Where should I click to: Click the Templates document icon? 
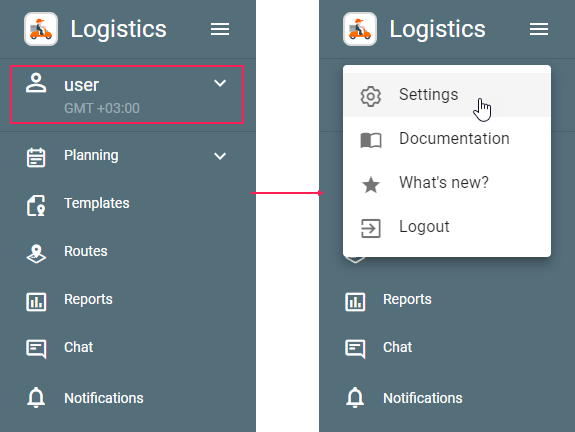(x=36, y=205)
